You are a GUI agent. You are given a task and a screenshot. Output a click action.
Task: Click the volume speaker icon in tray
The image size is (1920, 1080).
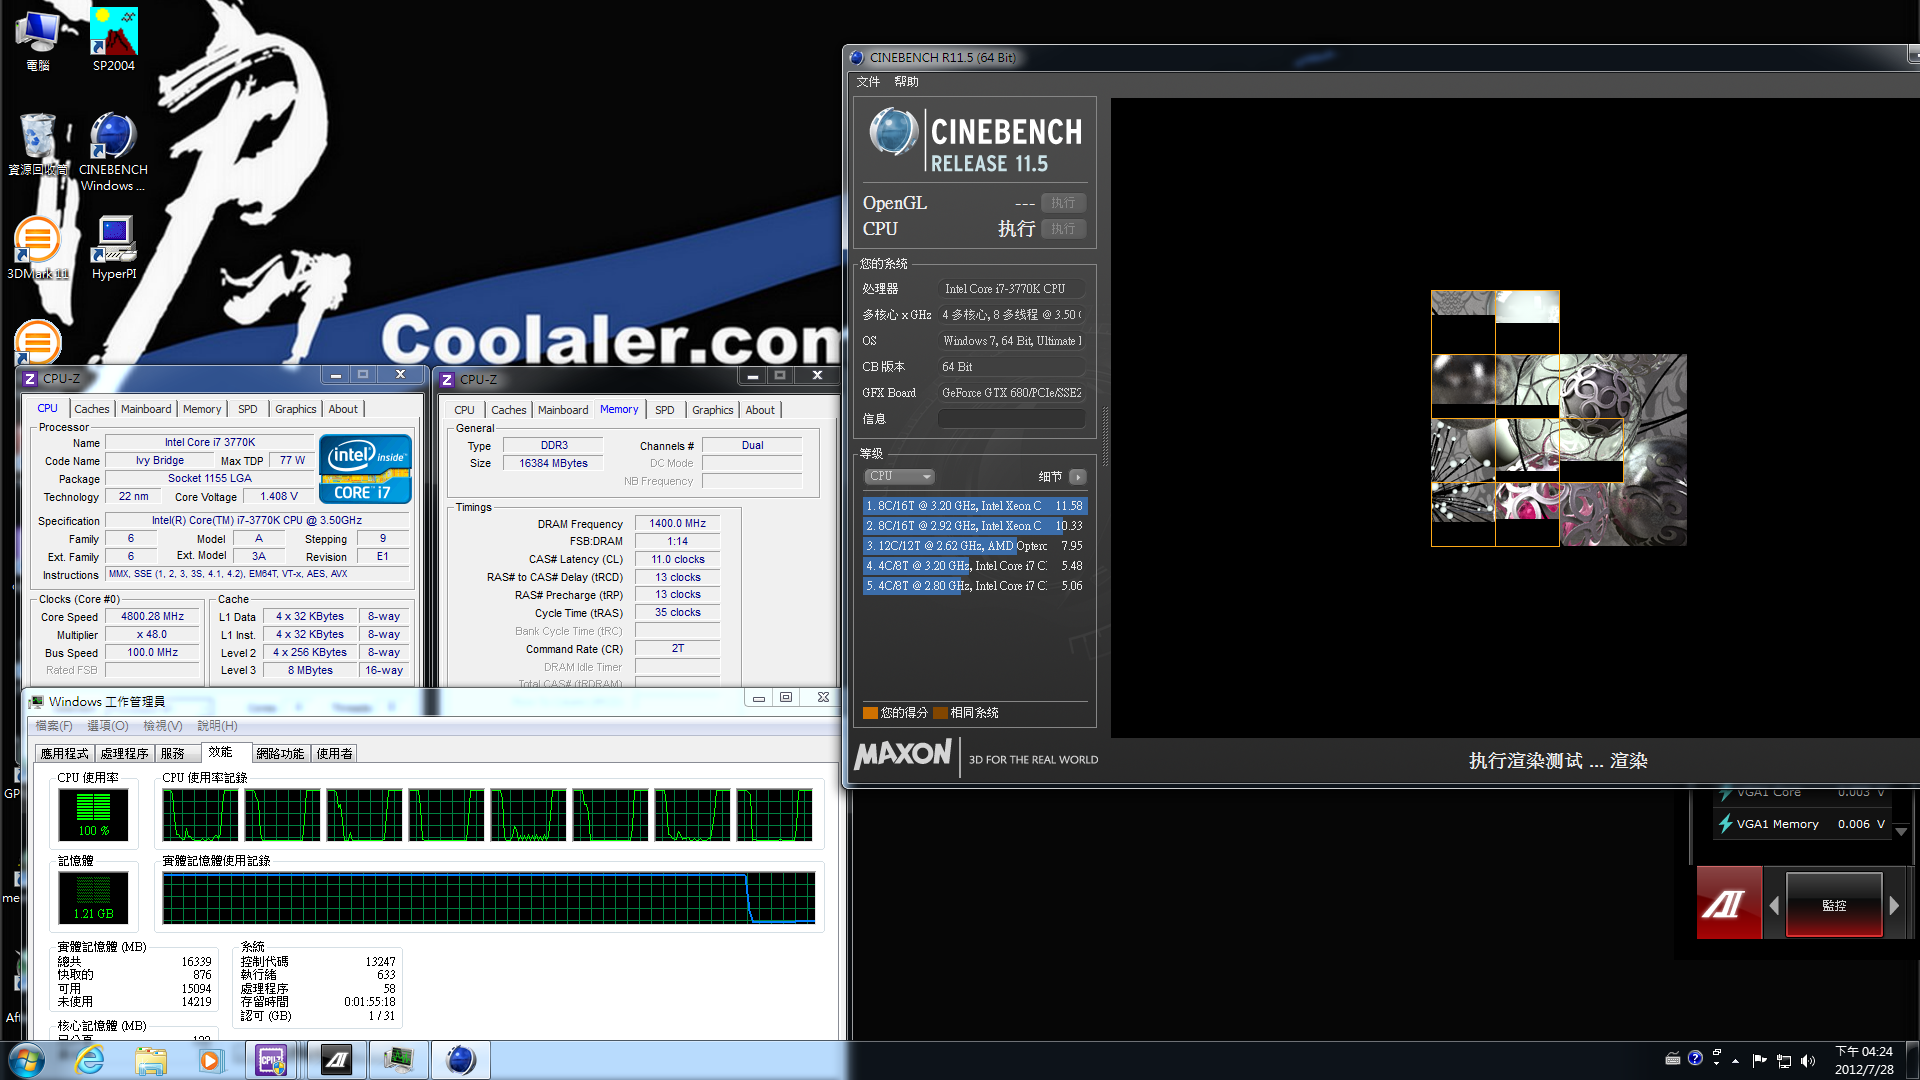pos(1808,1061)
